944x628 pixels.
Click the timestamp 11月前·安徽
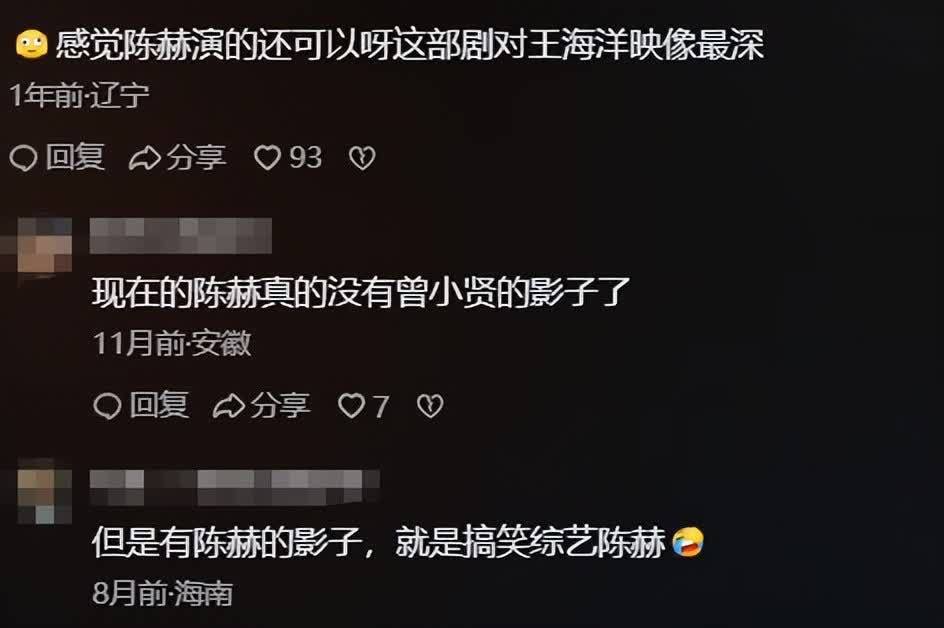172,344
